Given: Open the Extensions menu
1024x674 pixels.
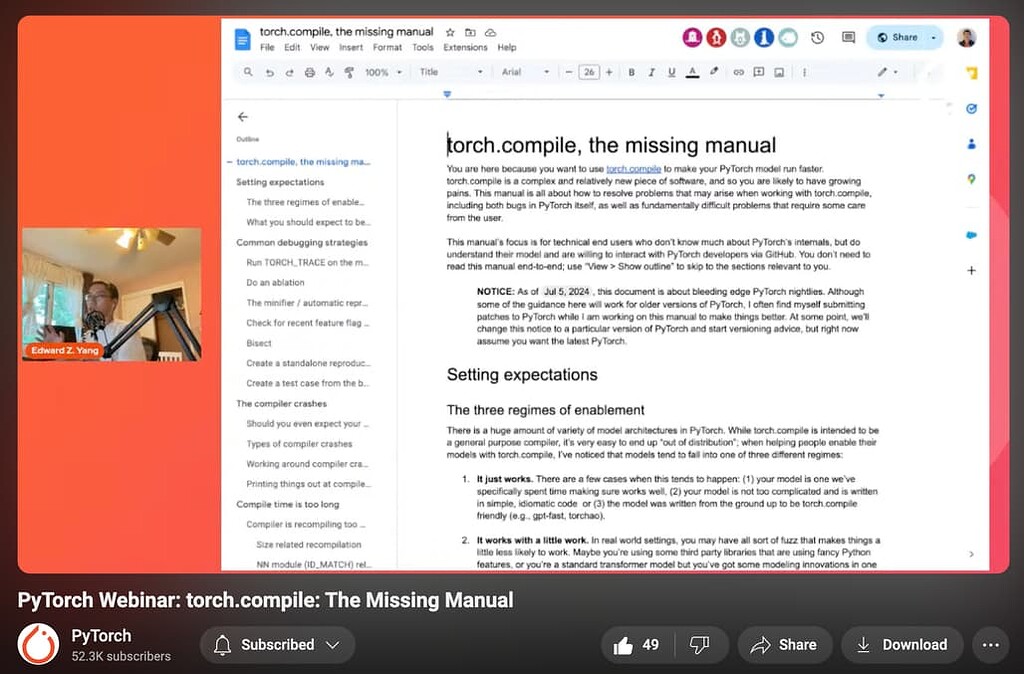Looking at the screenshot, I should (x=465, y=48).
